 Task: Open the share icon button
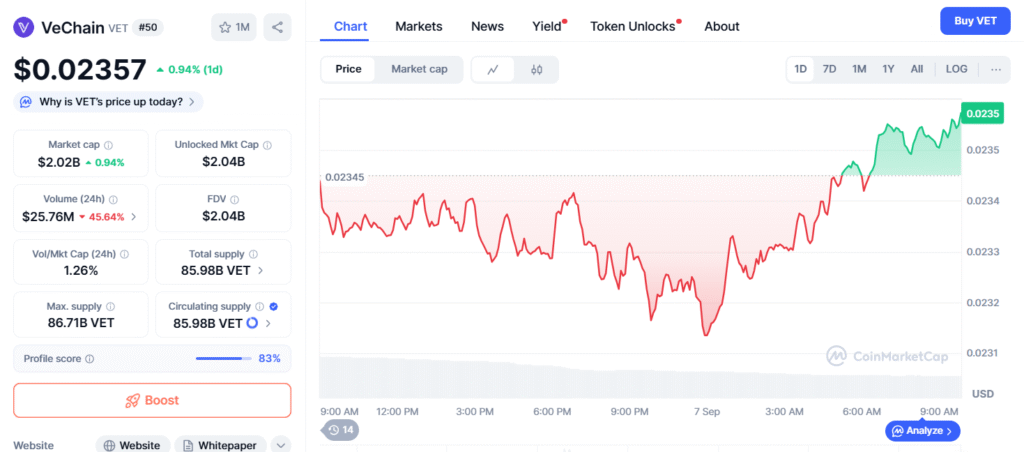click(x=278, y=27)
